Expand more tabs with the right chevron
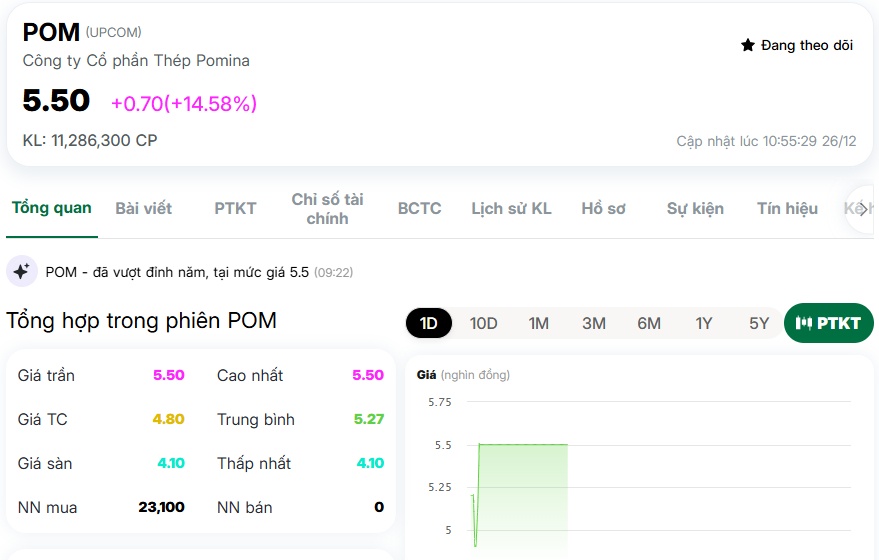 pos(863,209)
